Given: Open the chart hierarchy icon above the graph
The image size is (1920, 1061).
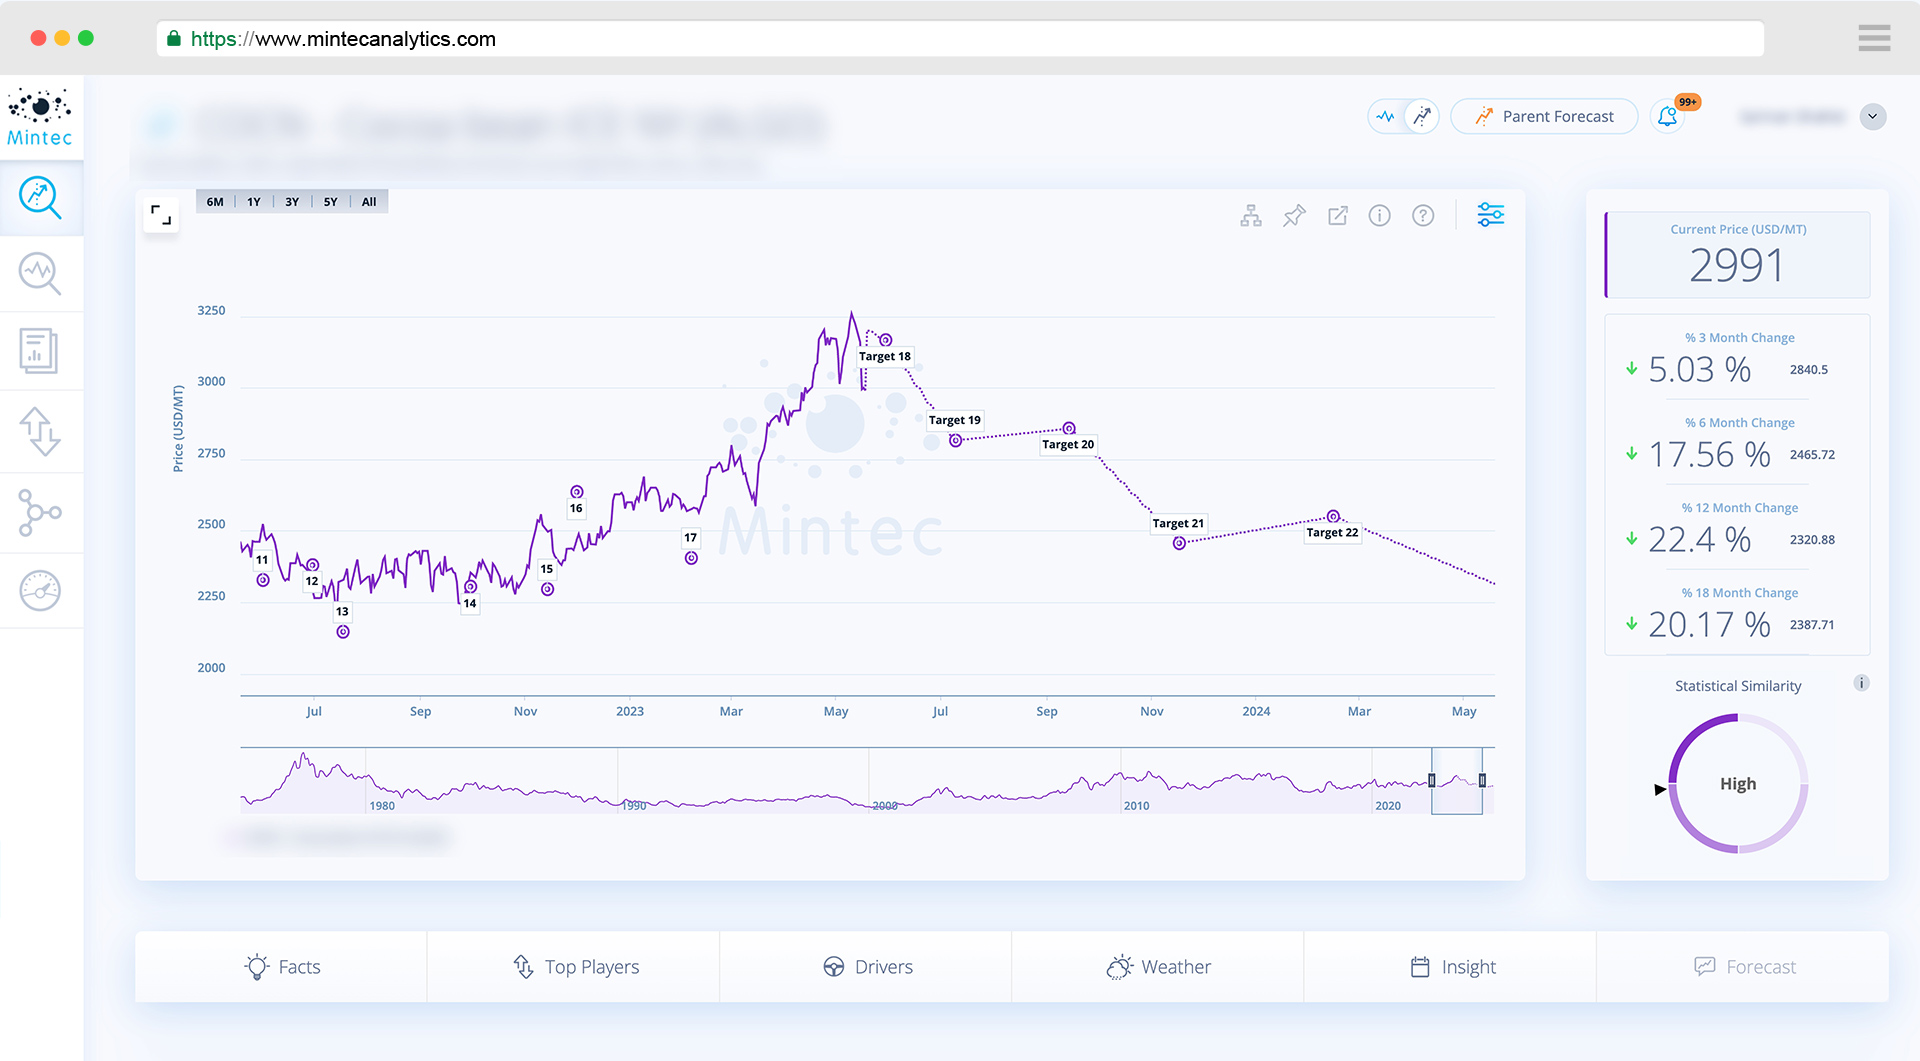Looking at the screenshot, I should (1250, 214).
